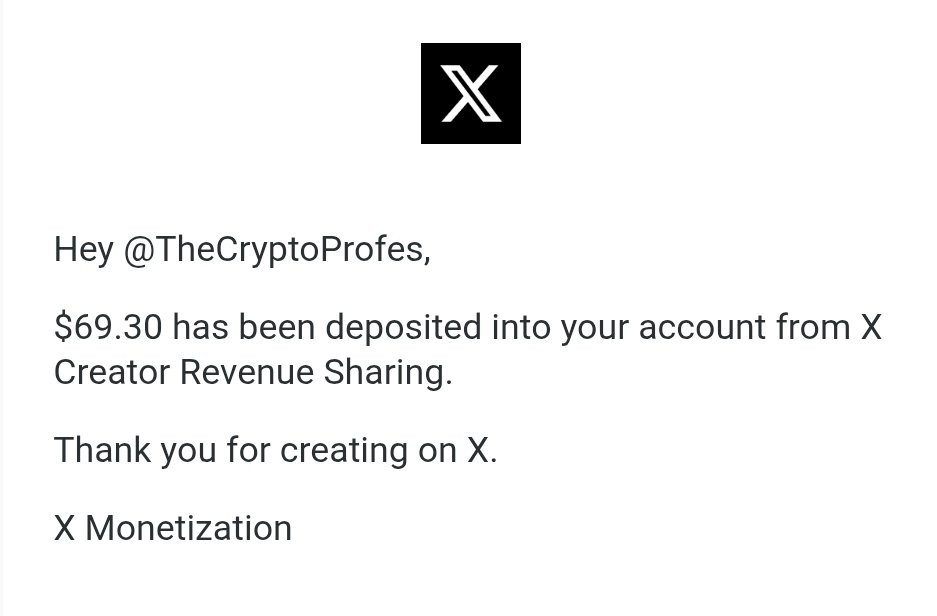The image size is (937, 616).
Task: Click the word deposited
Action: pos(403,327)
